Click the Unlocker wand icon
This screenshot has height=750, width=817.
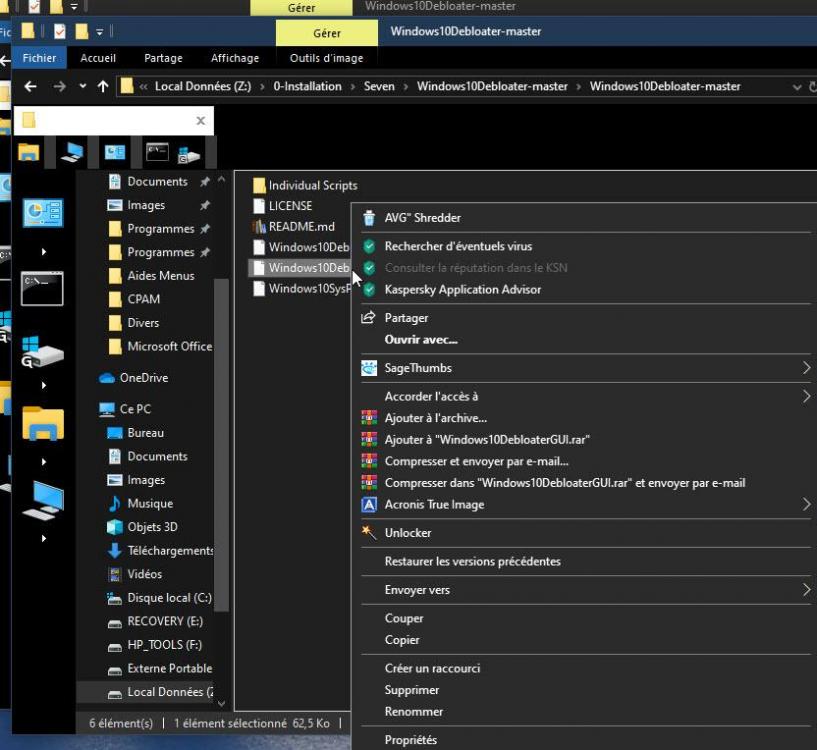369,533
